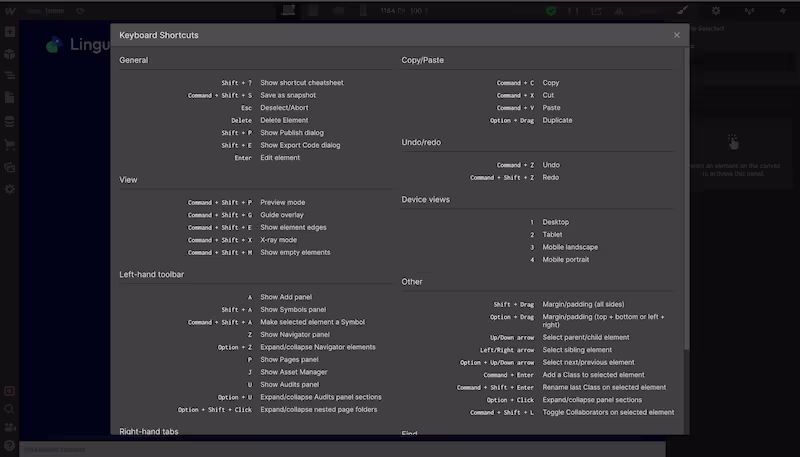Image resolution: width=800 pixels, height=457 pixels.
Task: Click the 'Mobile landscape' text
Action: coord(570,247)
